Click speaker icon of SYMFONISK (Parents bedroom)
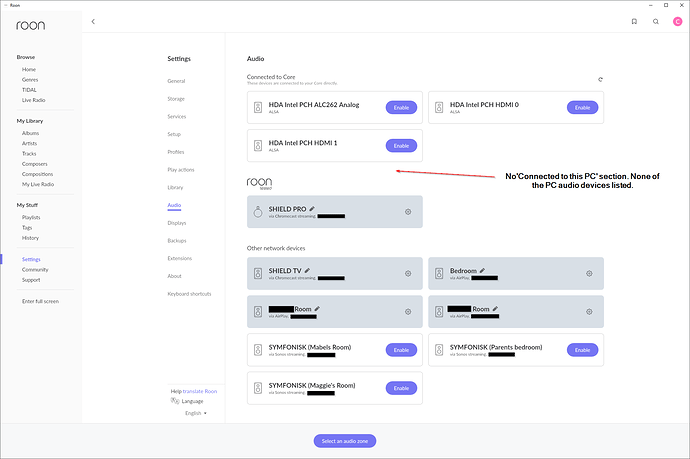The image size is (690, 459). [x=439, y=350]
